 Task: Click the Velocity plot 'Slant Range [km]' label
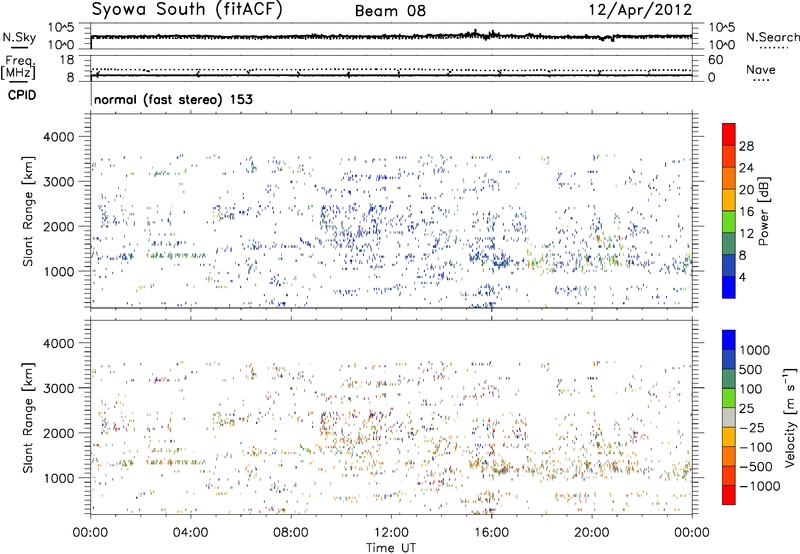pos(28,417)
